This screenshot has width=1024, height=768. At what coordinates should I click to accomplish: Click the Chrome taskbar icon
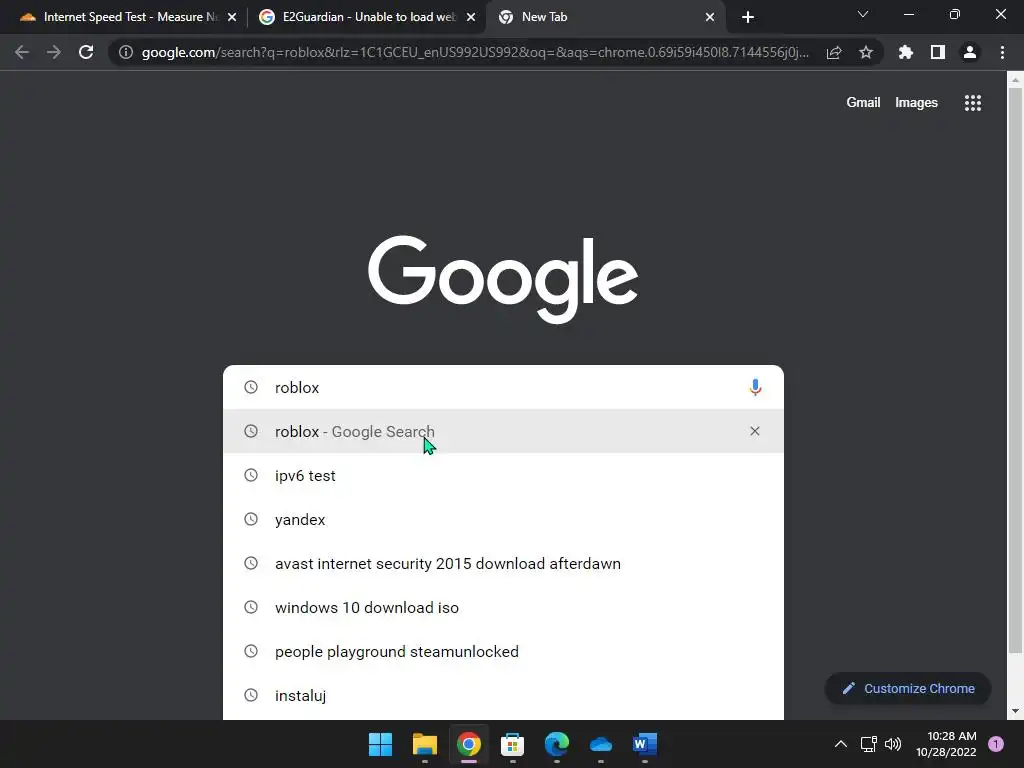click(468, 744)
